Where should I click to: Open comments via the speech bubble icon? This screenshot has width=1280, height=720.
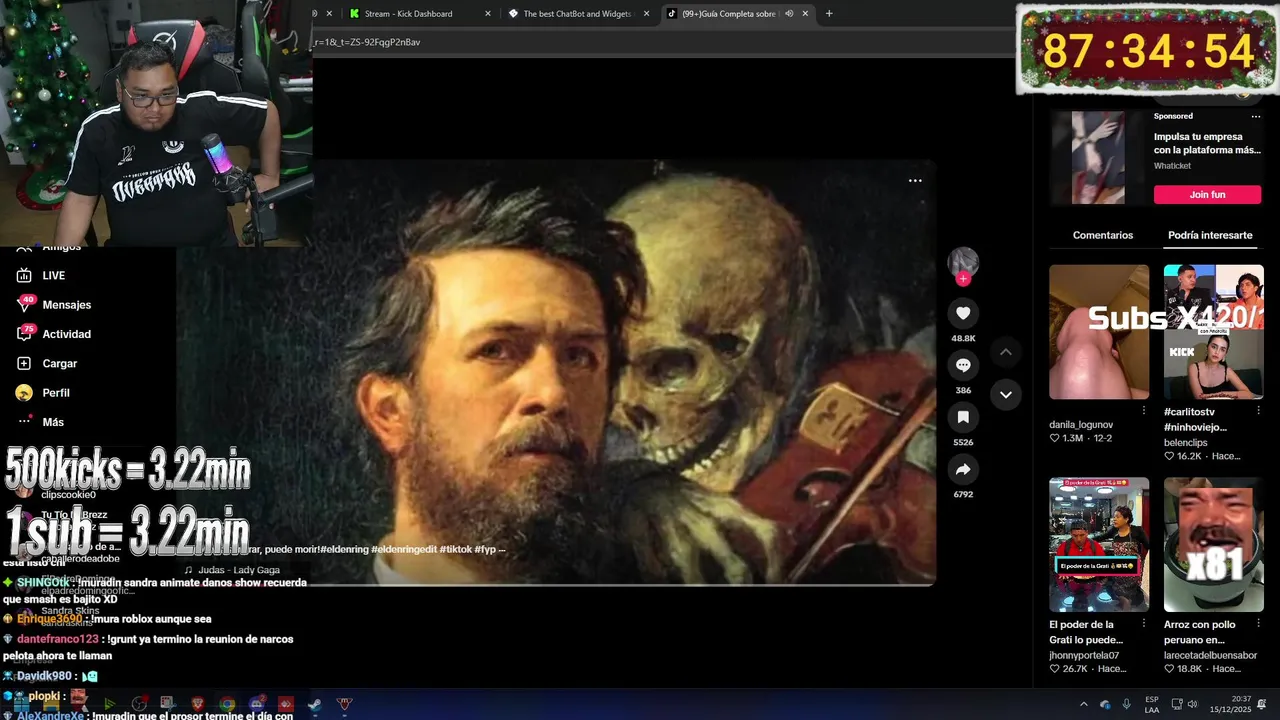pos(963,365)
